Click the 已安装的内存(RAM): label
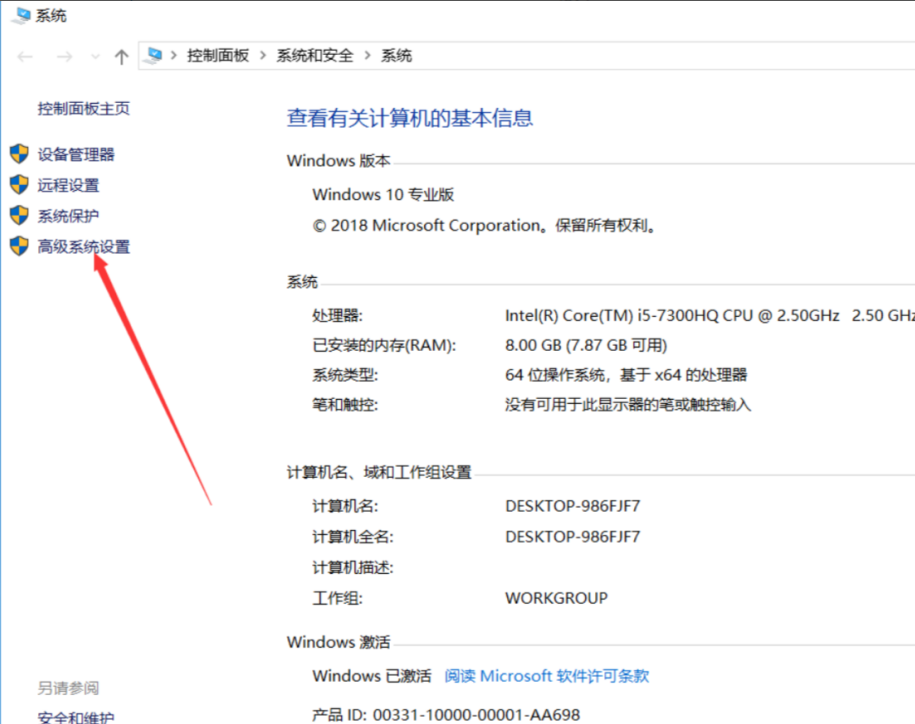 pyautogui.click(x=384, y=345)
